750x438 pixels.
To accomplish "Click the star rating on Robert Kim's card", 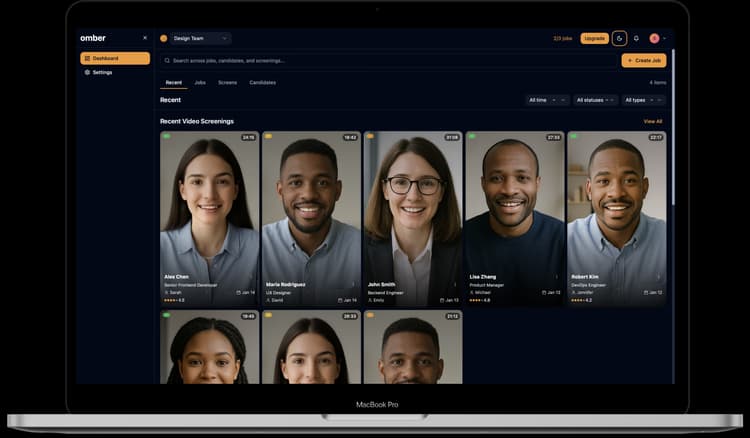I will tap(580, 300).
